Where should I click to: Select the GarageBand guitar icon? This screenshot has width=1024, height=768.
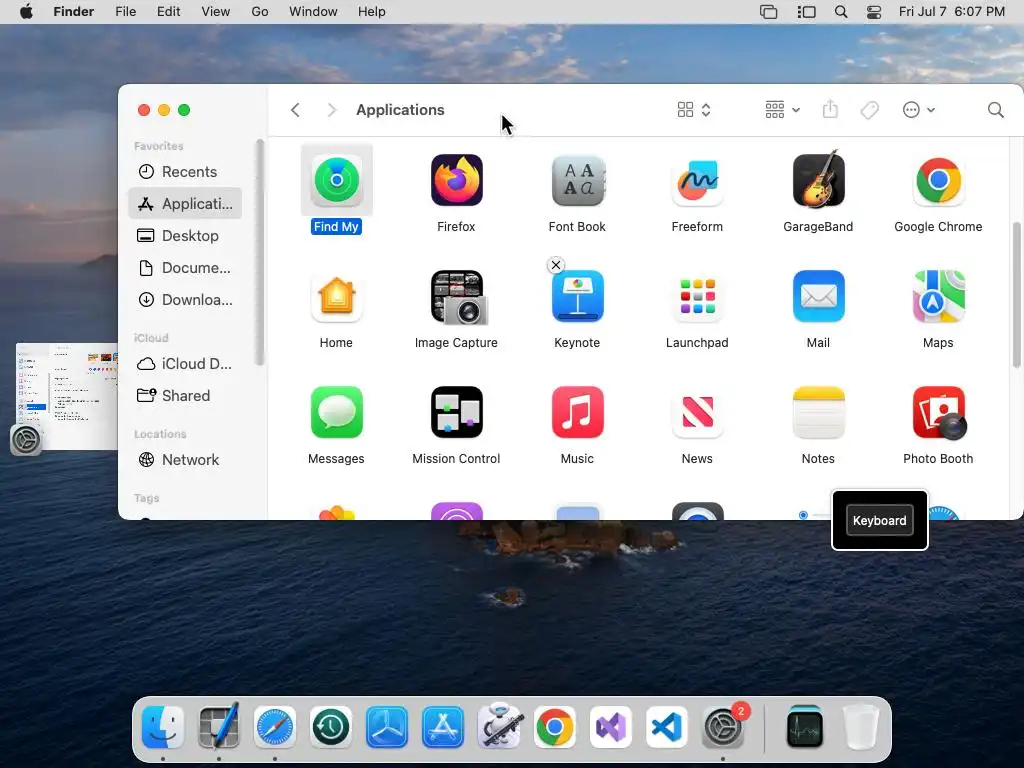[818, 180]
